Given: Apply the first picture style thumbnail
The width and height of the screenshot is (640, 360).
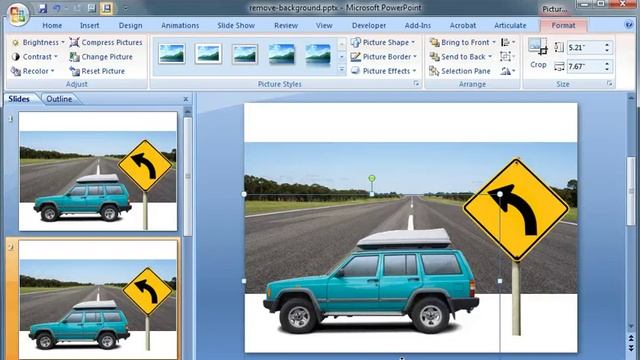Looking at the screenshot, I should pyautogui.click(x=172, y=54).
